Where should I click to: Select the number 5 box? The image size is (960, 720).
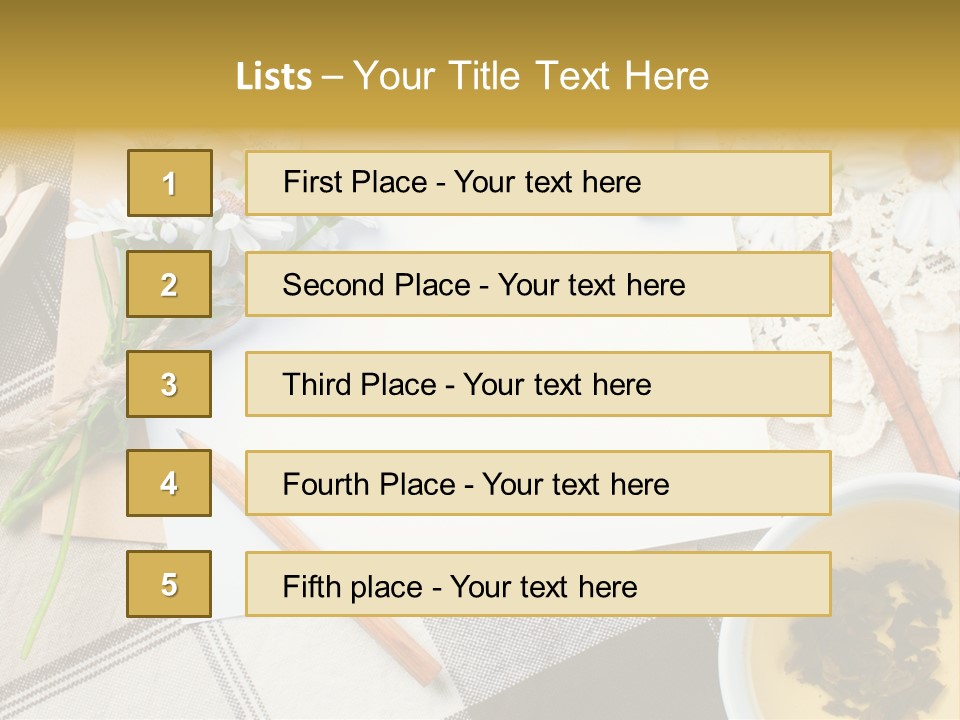(x=169, y=584)
